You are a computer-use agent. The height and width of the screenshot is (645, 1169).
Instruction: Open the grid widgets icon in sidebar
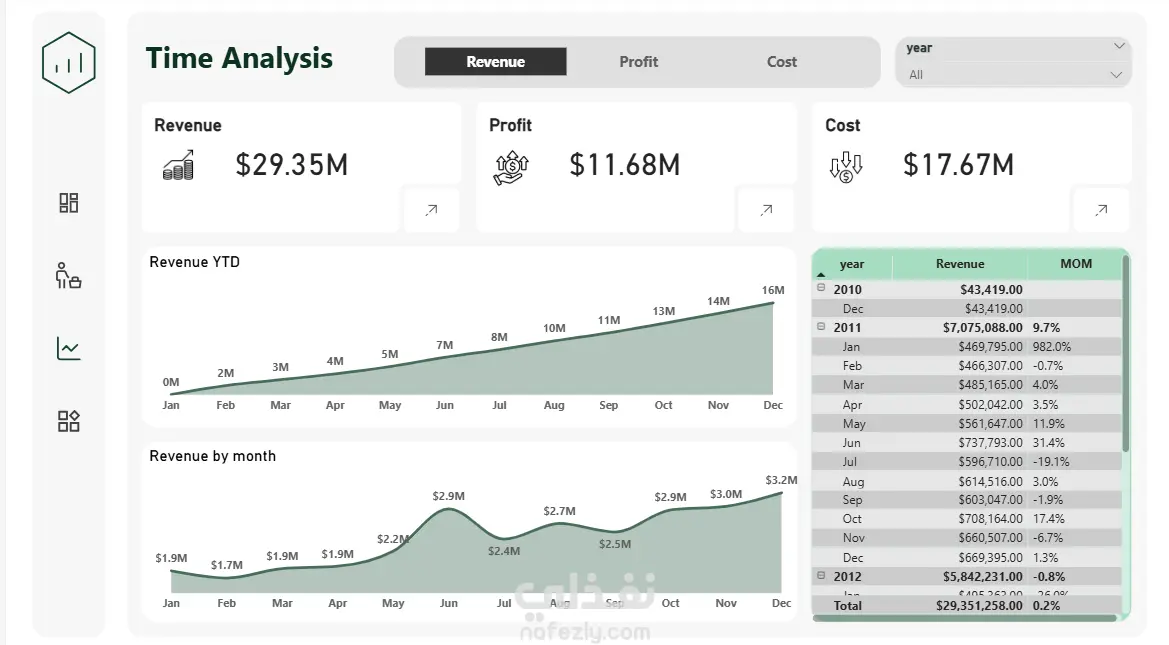tap(69, 421)
